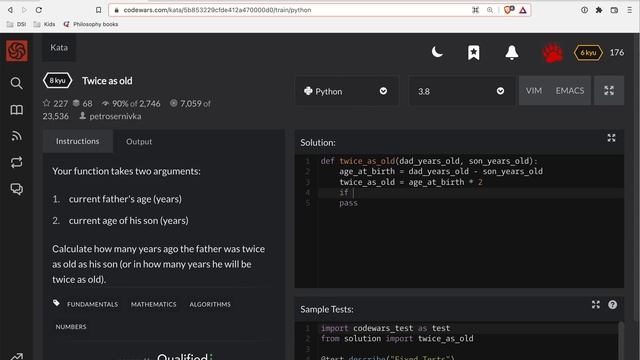Open the Philosophy books bookmark
The height and width of the screenshot is (360, 640).
click(x=91, y=24)
